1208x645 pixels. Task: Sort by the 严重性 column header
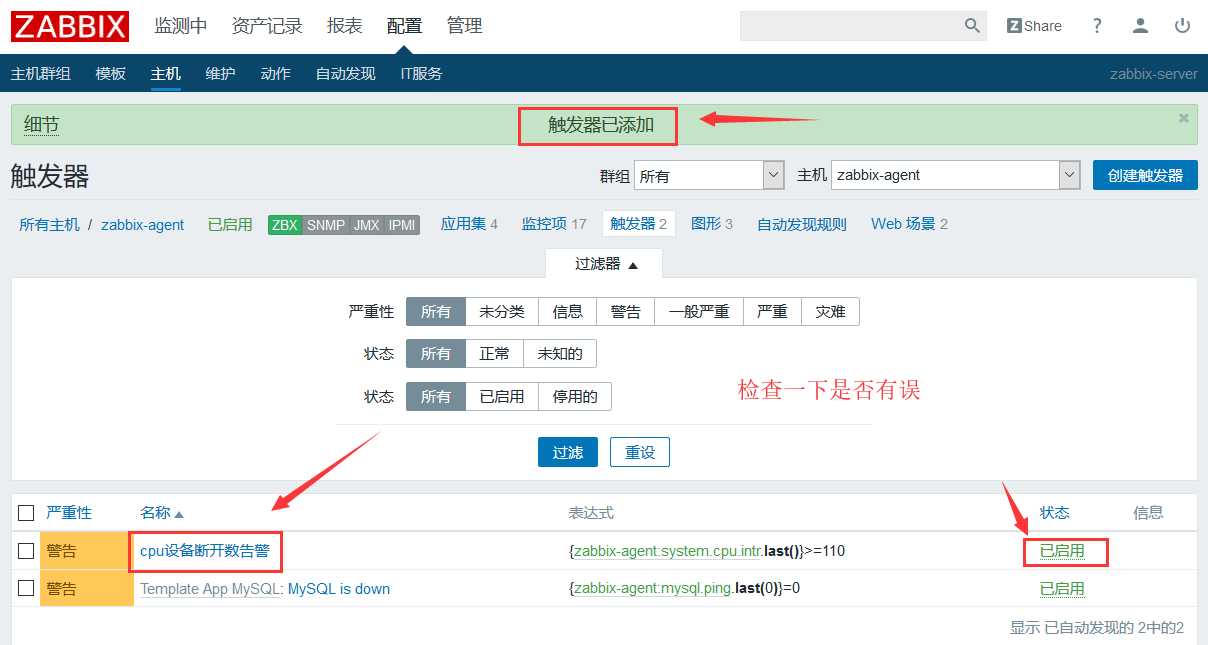pos(69,513)
